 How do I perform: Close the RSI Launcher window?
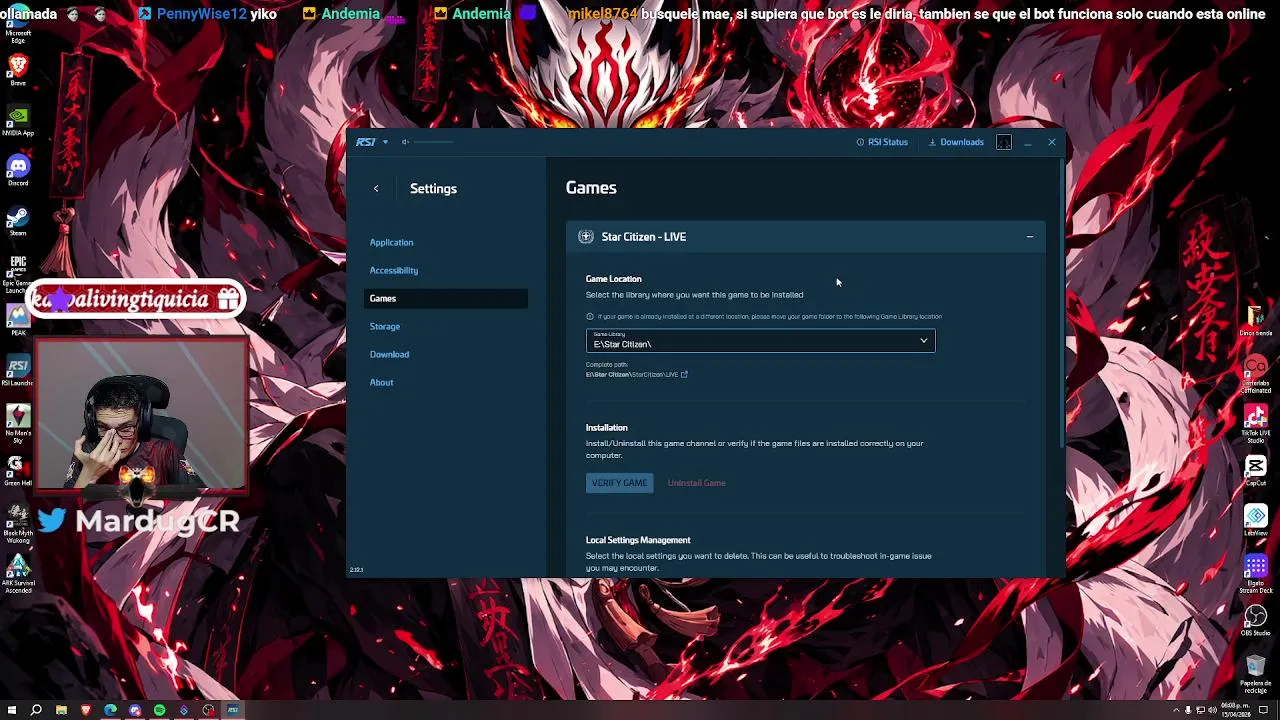(1052, 142)
